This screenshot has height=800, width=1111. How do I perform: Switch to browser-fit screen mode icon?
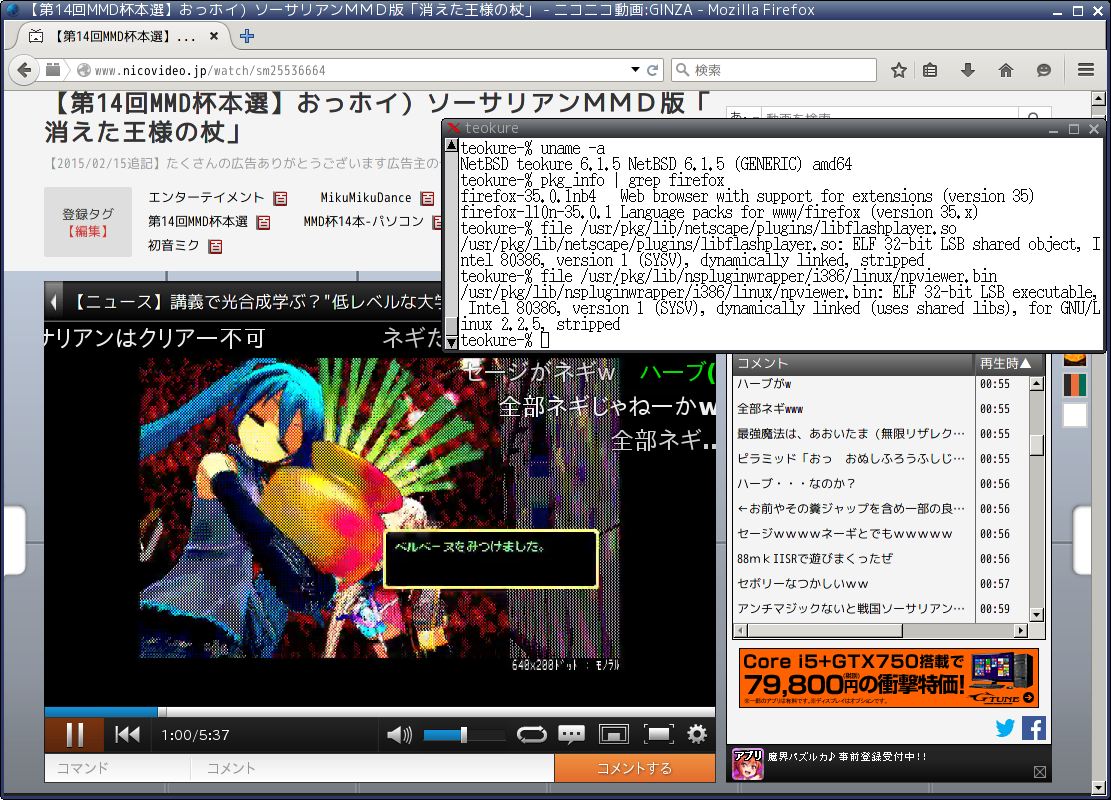(x=614, y=735)
